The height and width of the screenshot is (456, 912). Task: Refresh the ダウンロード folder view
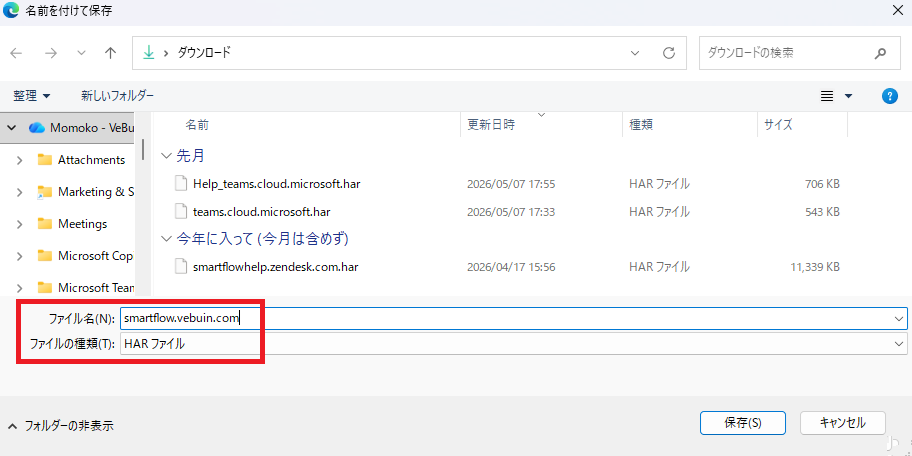coord(669,53)
